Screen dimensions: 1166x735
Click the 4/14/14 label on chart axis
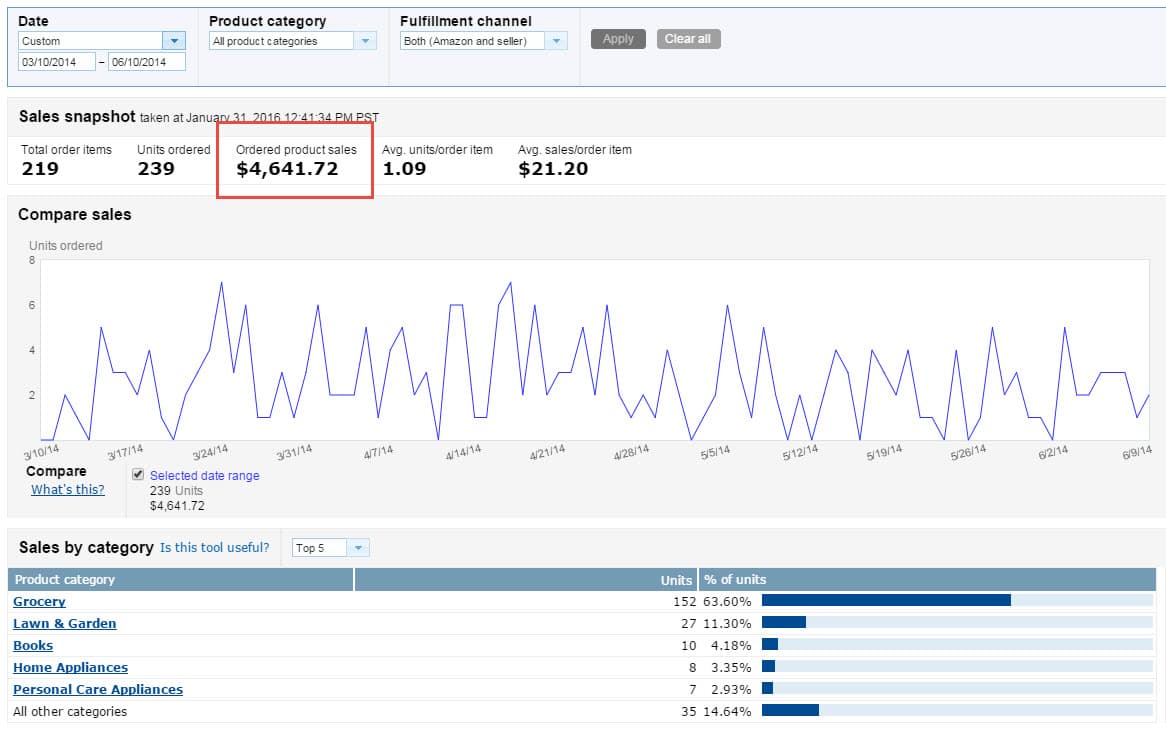click(463, 452)
